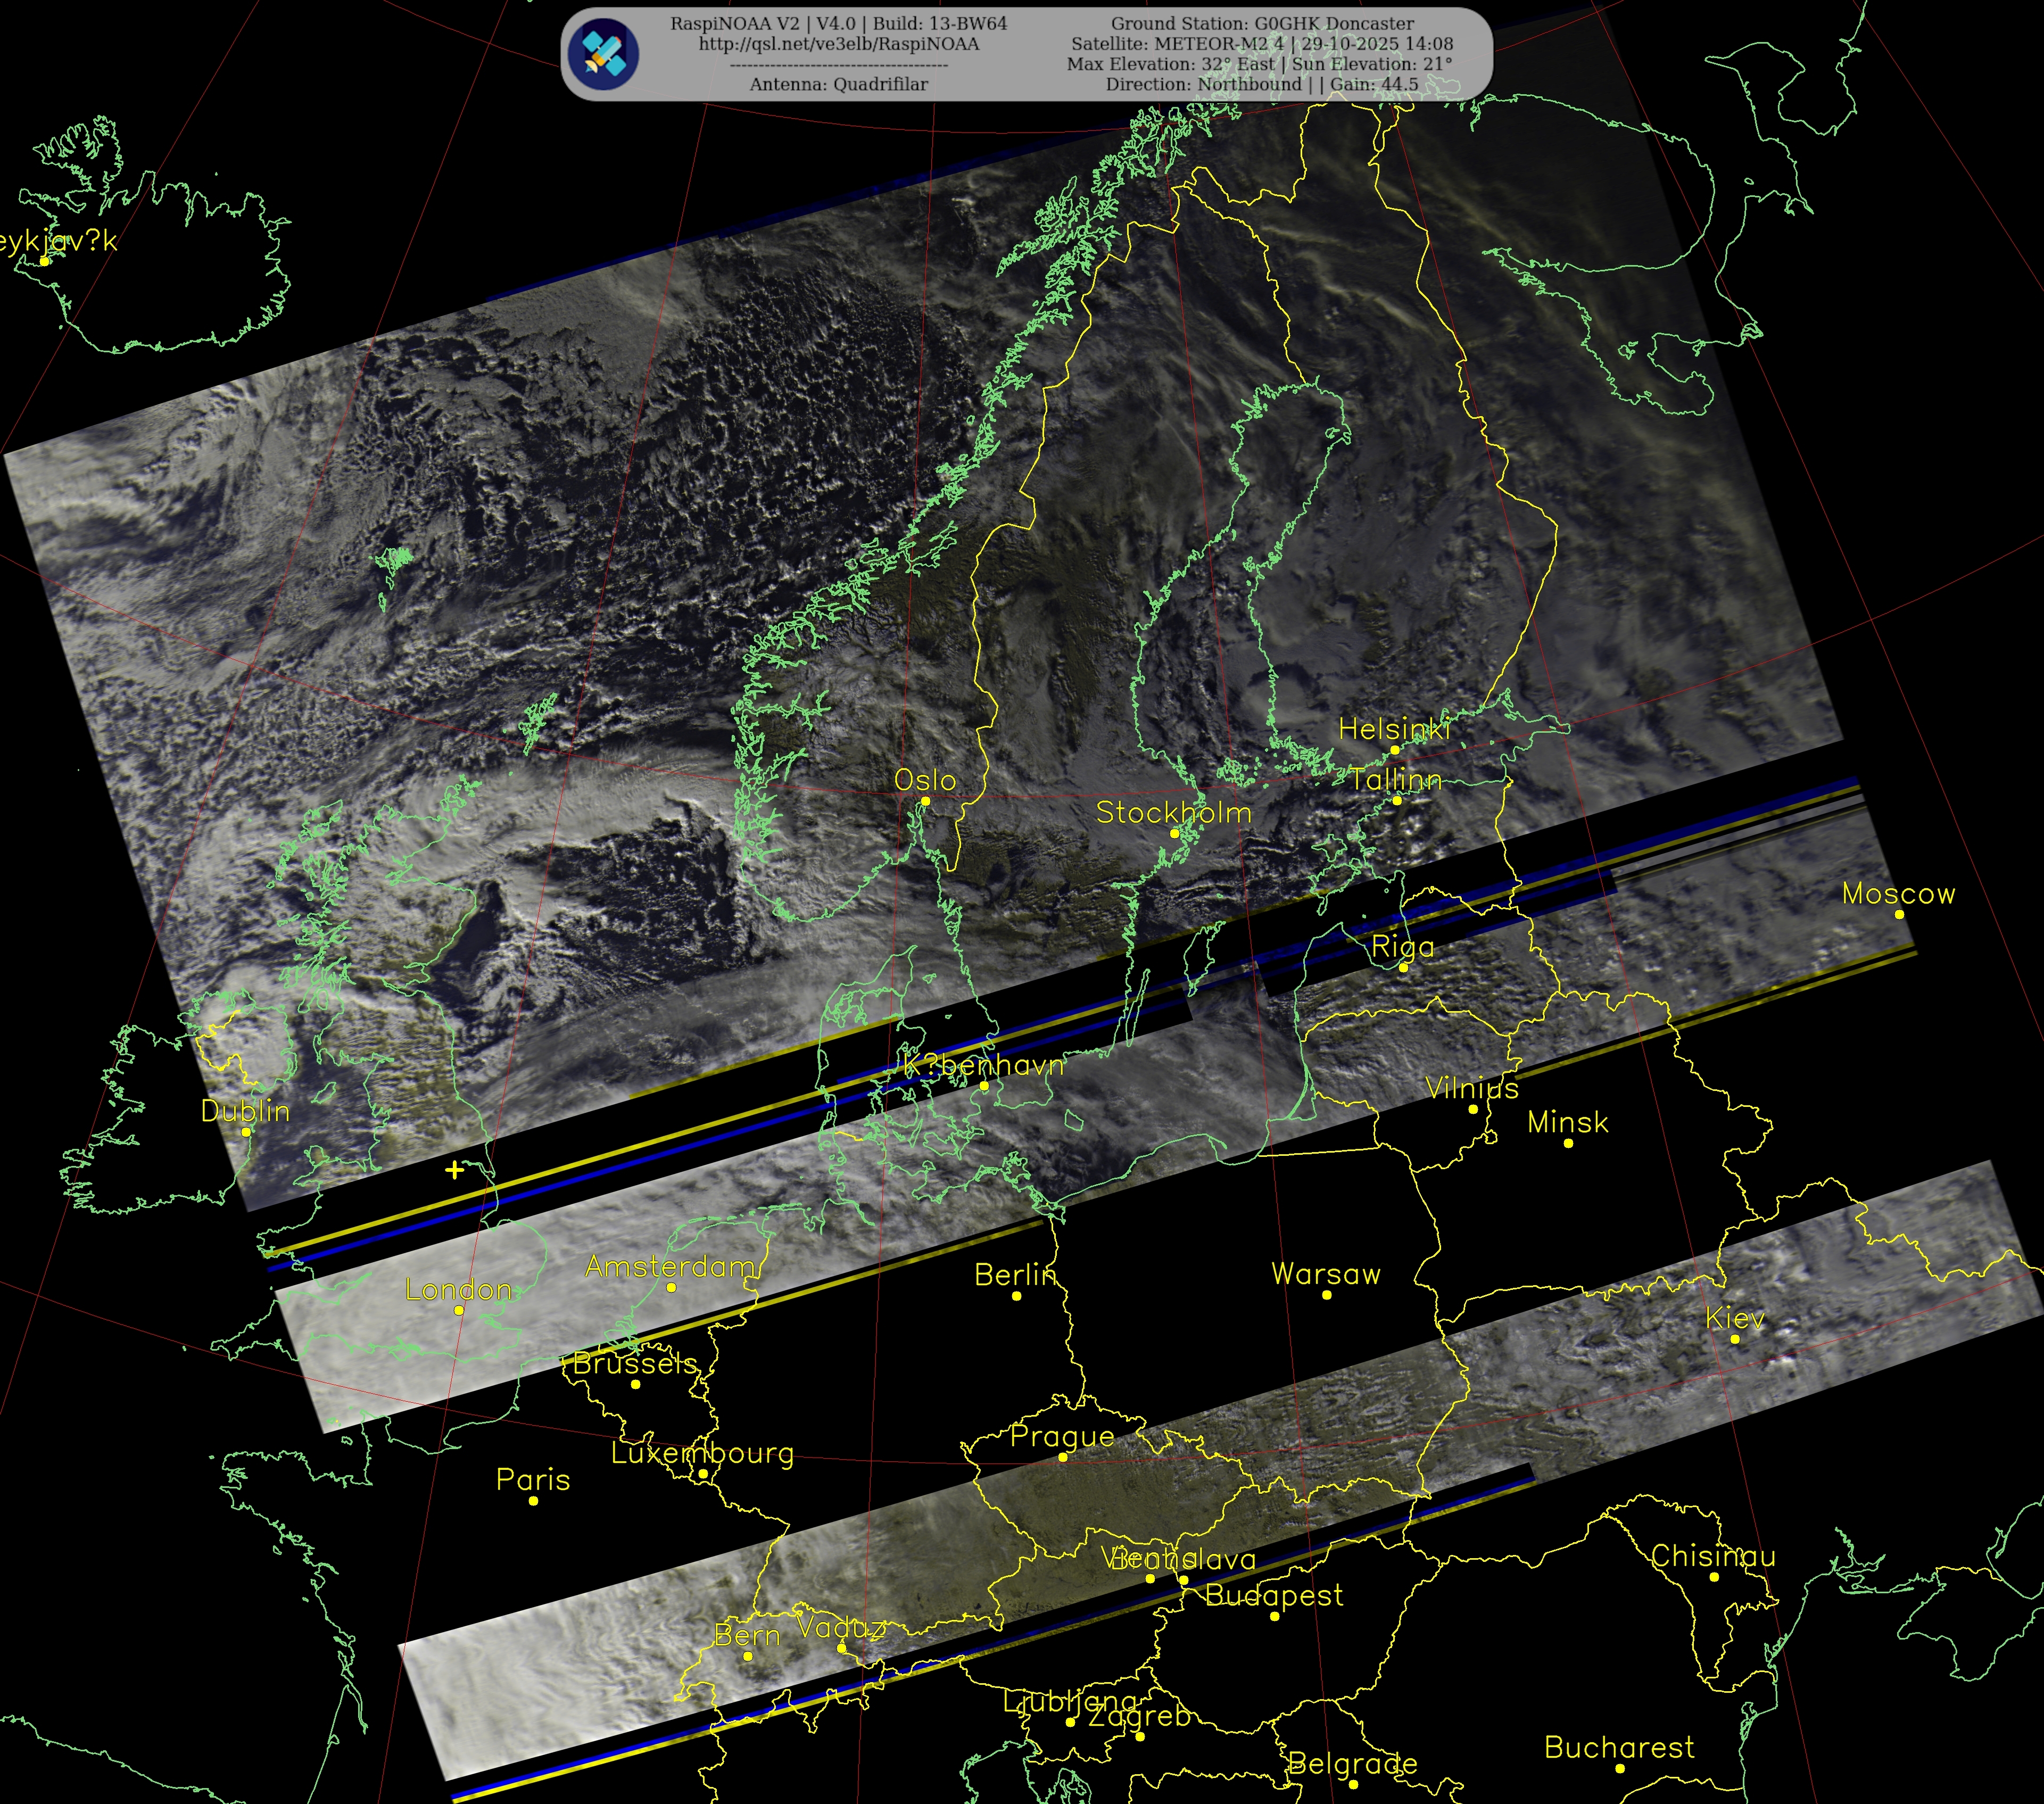Click the Amsterdam map label
This screenshot has width=2044, height=1804.
coord(670,1267)
